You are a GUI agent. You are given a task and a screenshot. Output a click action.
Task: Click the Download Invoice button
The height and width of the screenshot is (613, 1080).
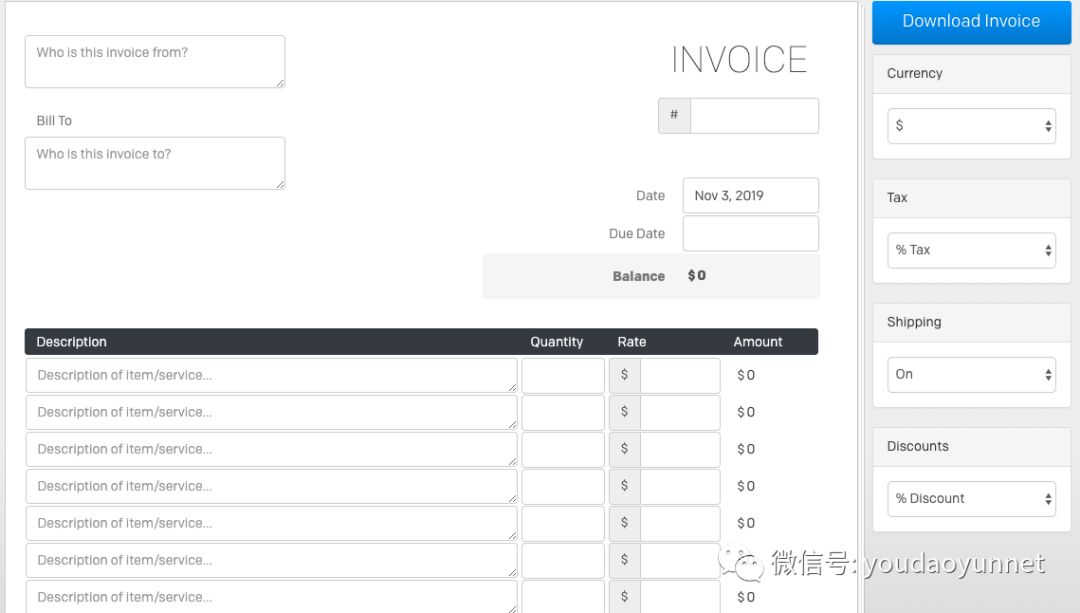click(970, 22)
